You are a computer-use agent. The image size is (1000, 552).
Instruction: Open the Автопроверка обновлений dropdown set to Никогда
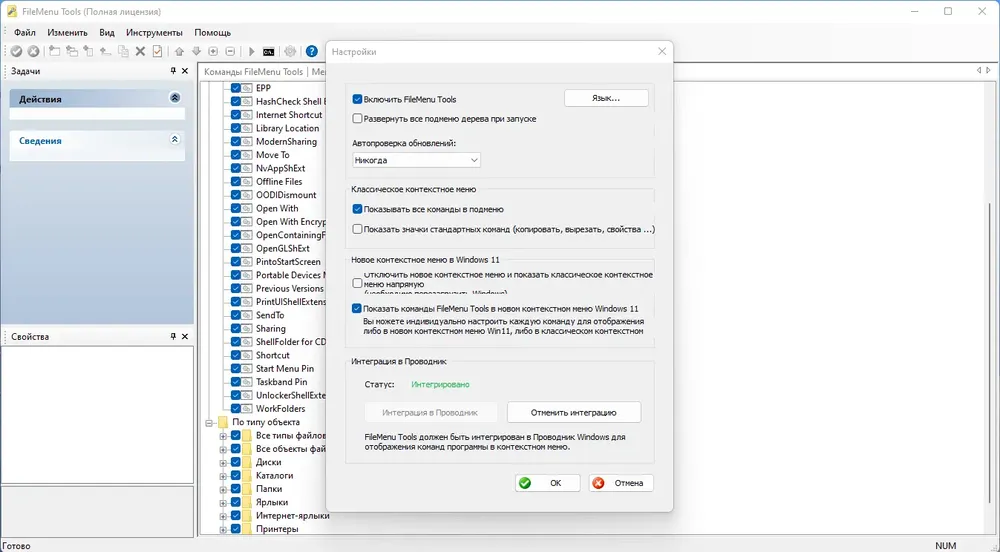[416, 160]
